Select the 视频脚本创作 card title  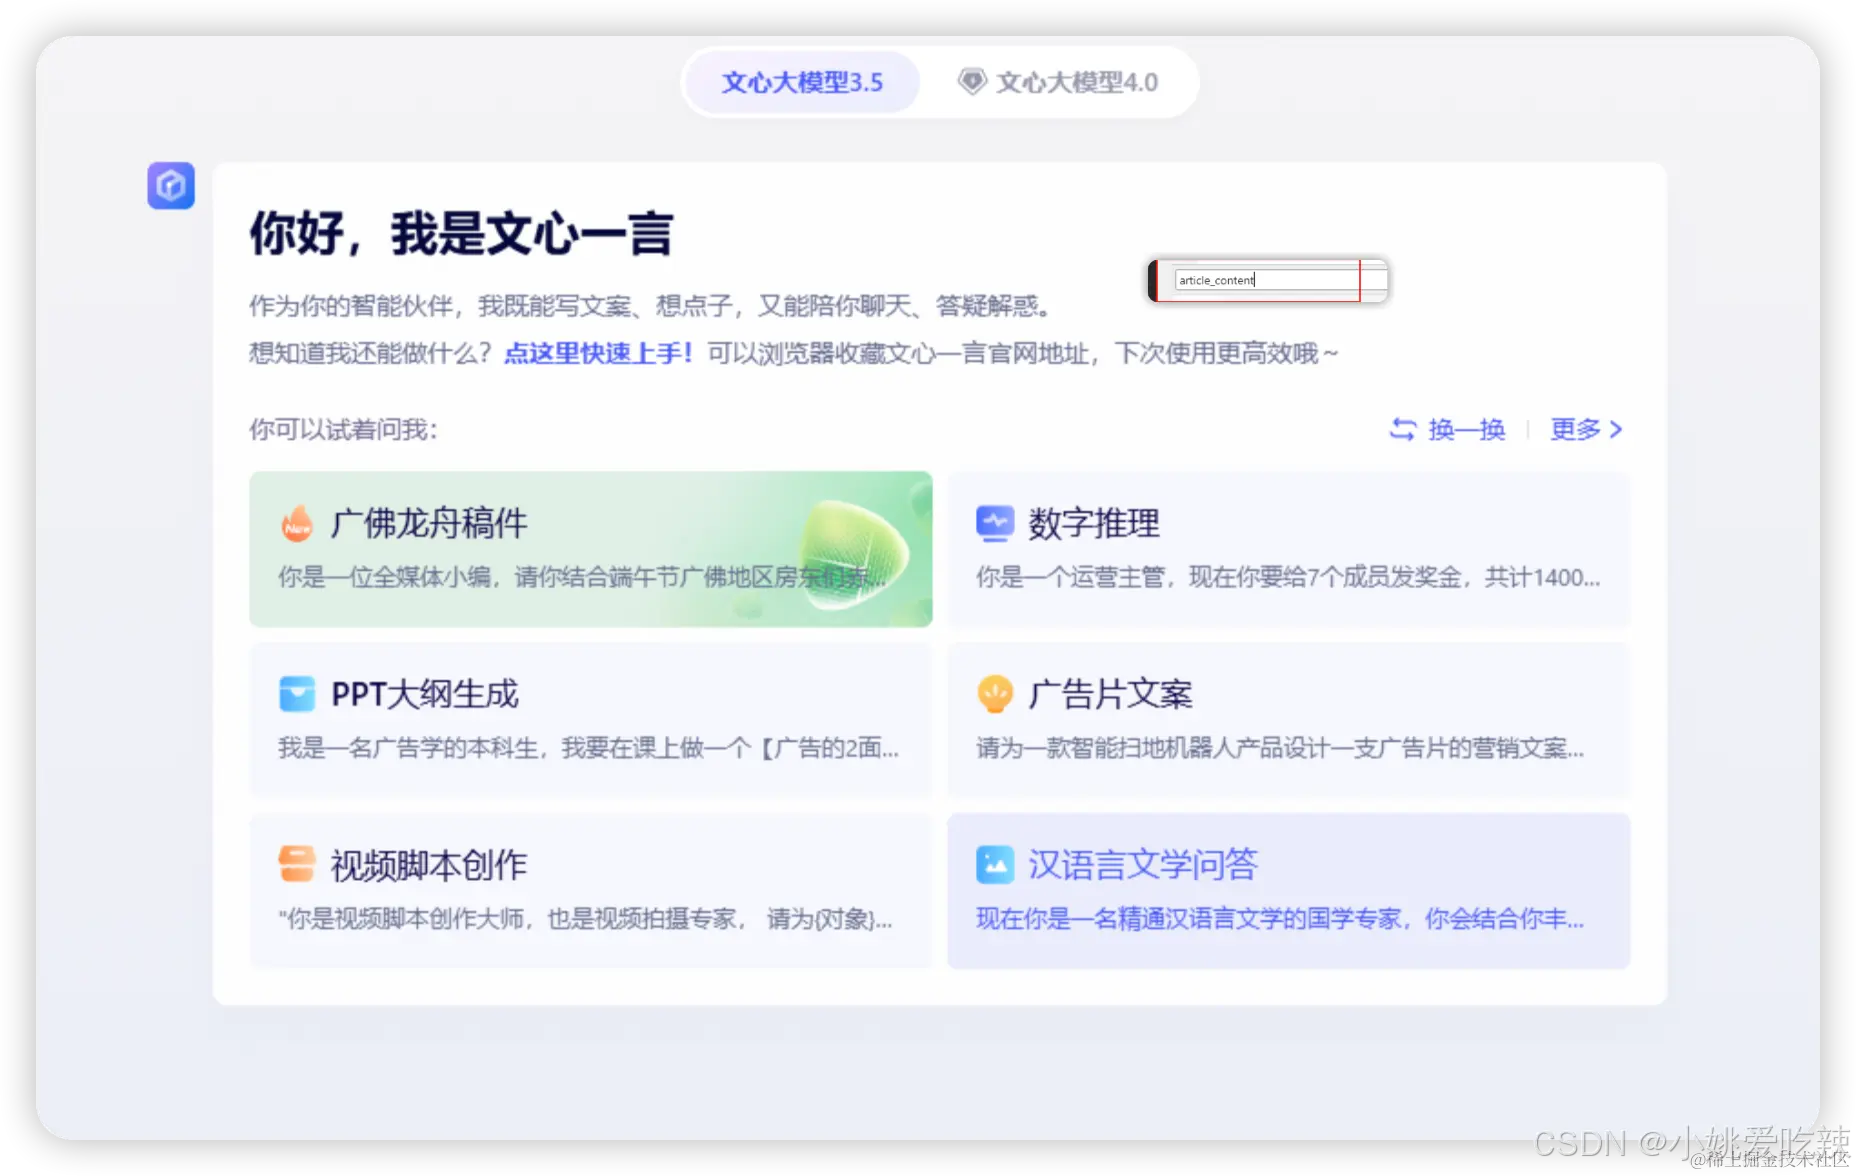pyautogui.click(x=429, y=865)
